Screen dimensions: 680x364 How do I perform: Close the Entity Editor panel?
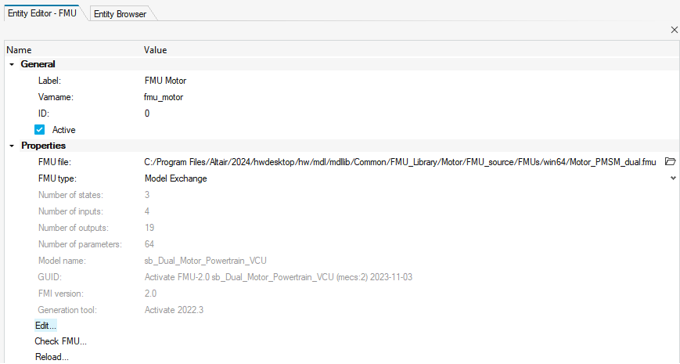pyautogui.click(x=674, y=30)
